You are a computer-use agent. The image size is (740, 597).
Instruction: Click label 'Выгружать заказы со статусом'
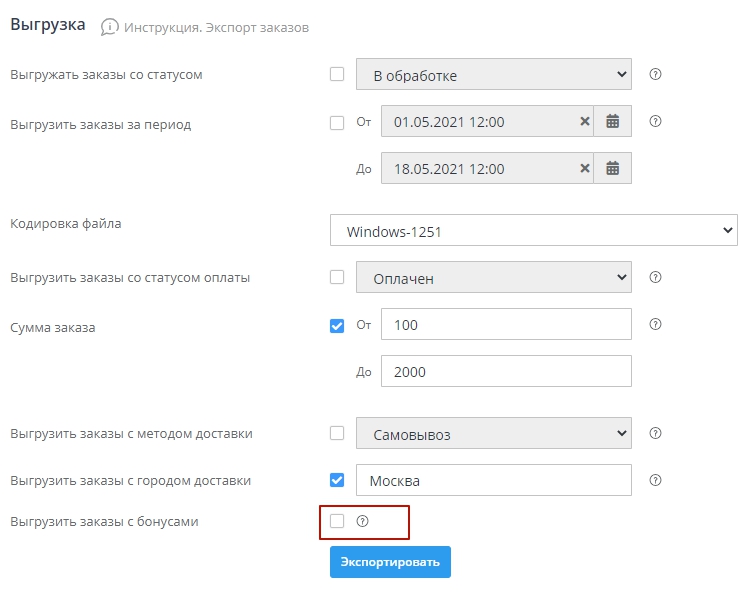pyautogui.click(x=106, y=75)
